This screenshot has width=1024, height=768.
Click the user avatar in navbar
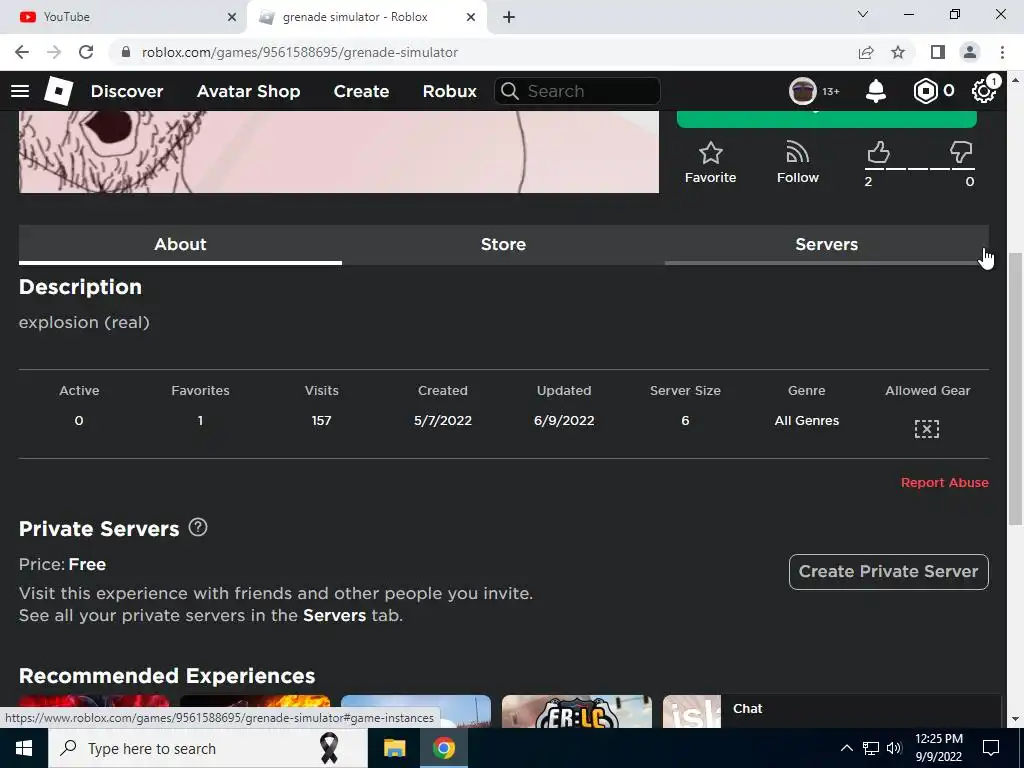point(803,91)
